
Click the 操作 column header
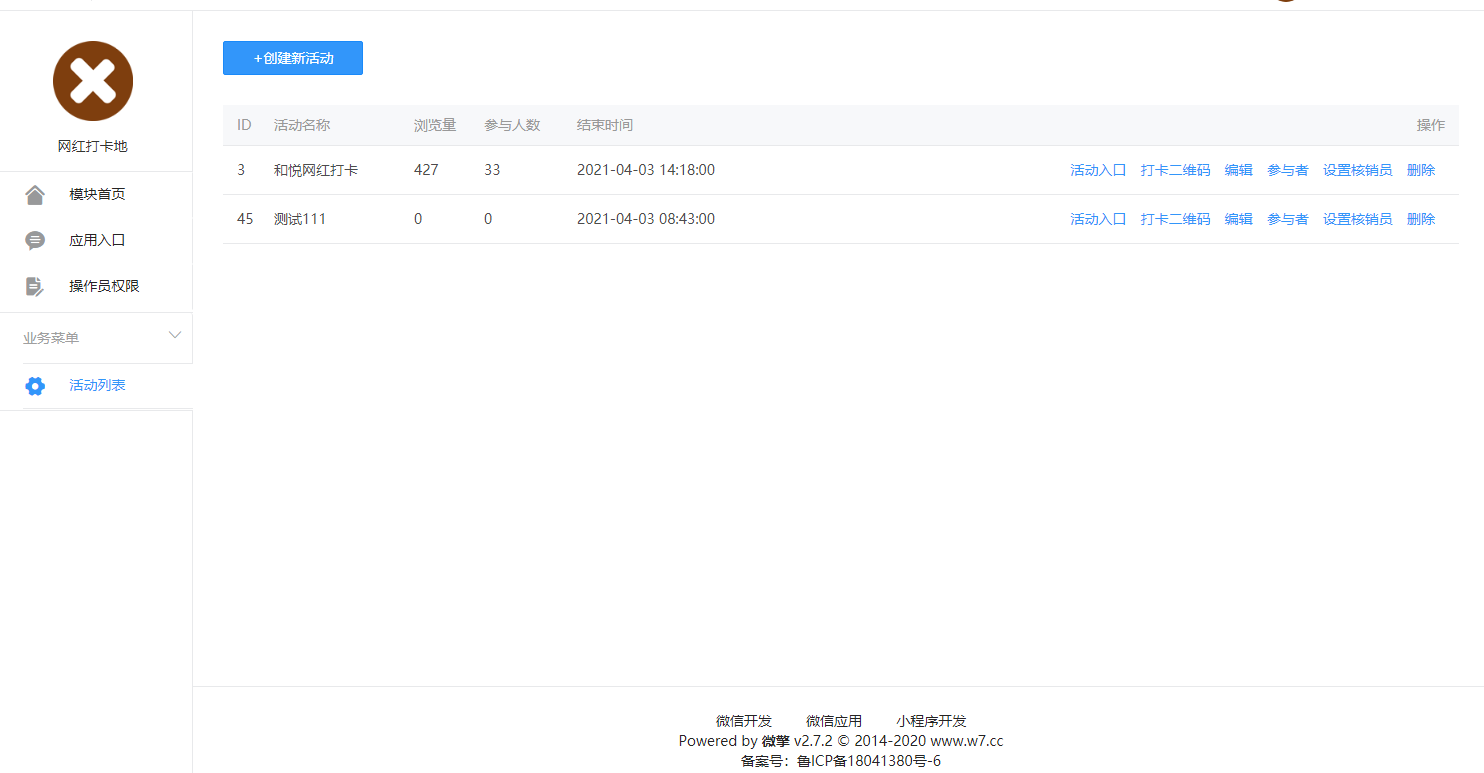[1431, 125]
